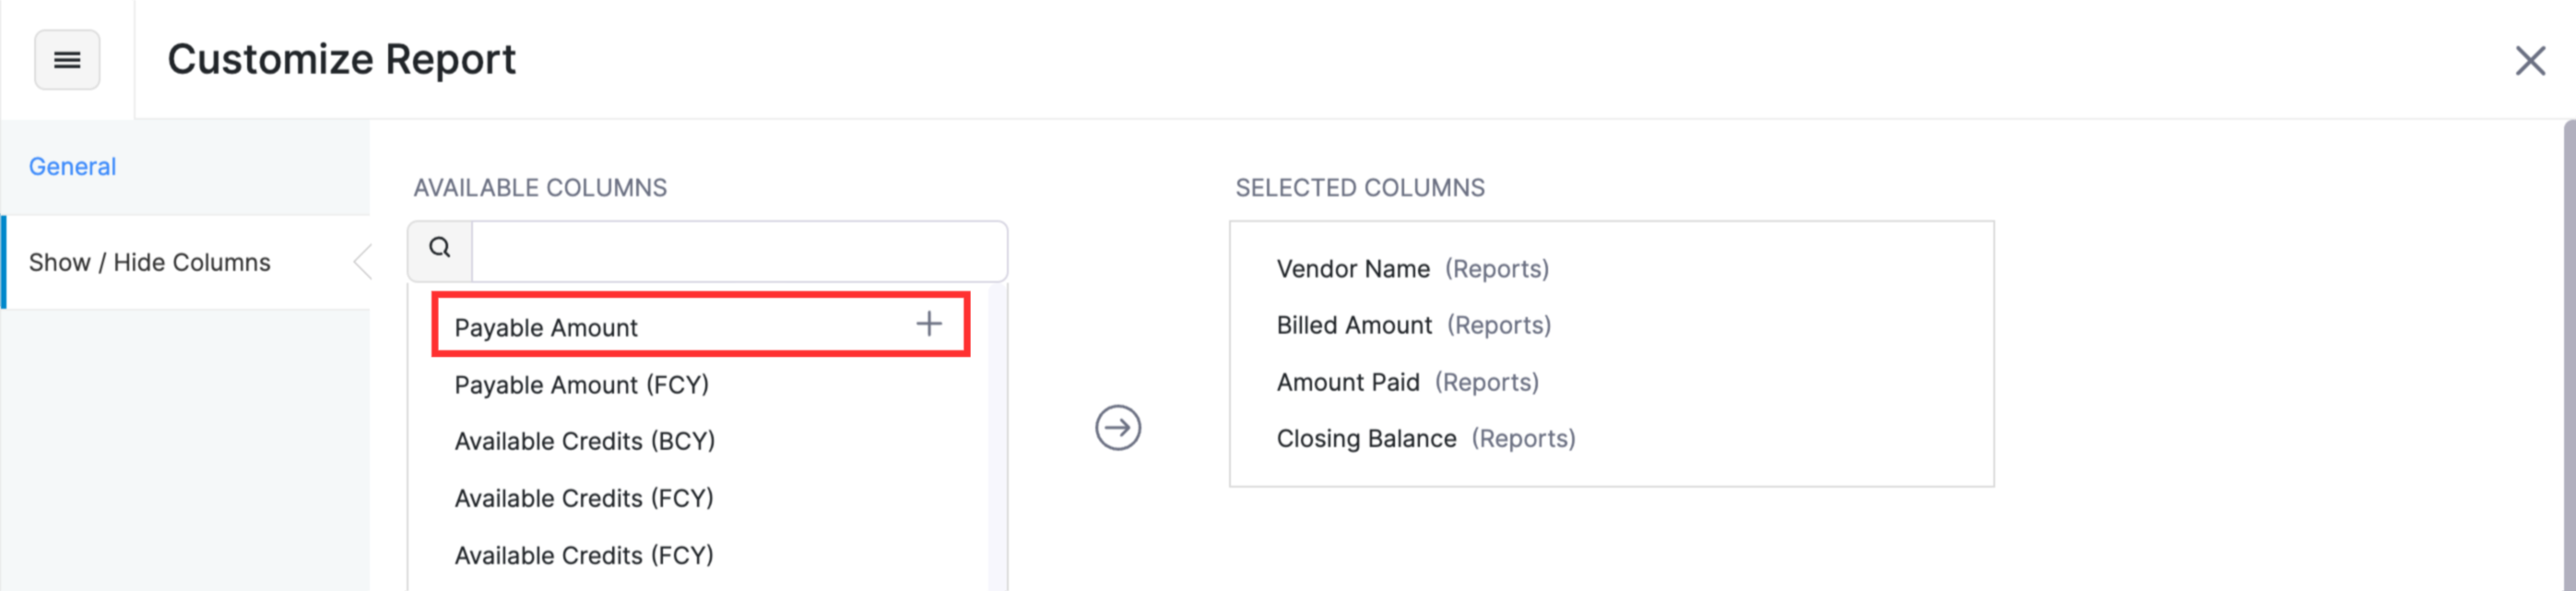The height and width of the screenshot is (591, 2576).
Task: Select Available Credits (BCY) column
Action: click(585, 440)
